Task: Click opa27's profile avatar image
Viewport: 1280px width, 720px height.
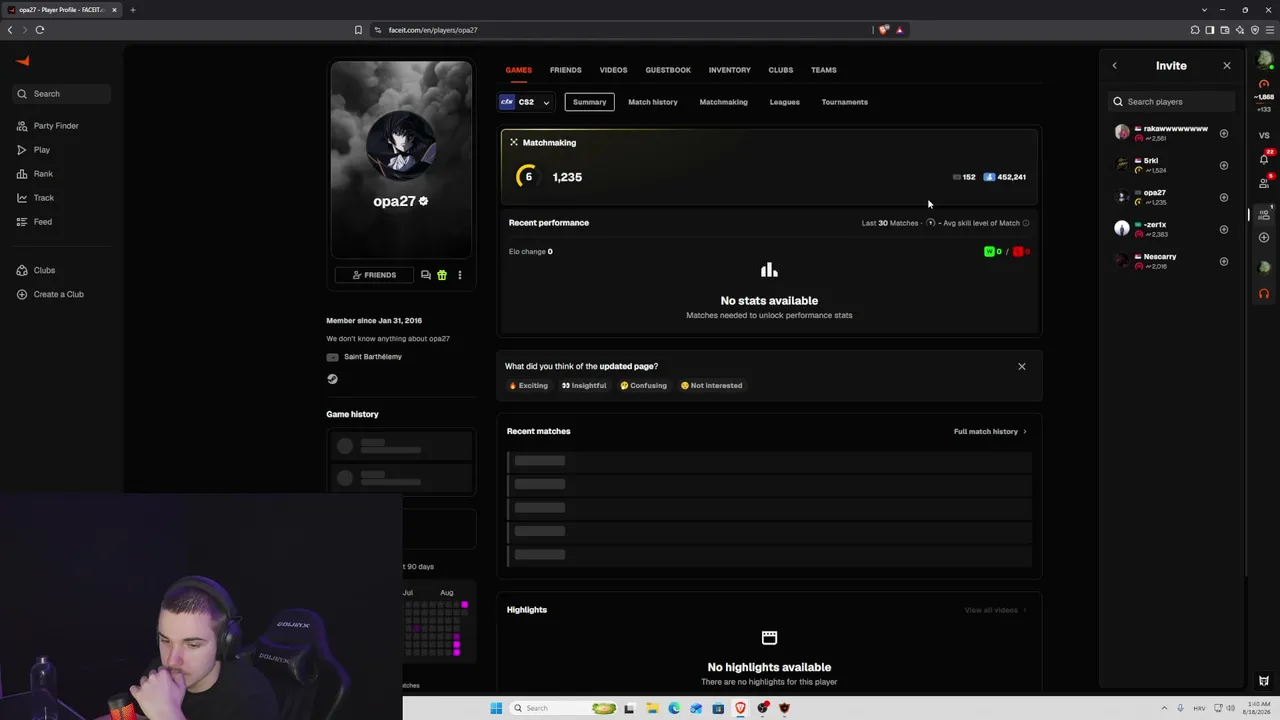Action: click(401, 144)
